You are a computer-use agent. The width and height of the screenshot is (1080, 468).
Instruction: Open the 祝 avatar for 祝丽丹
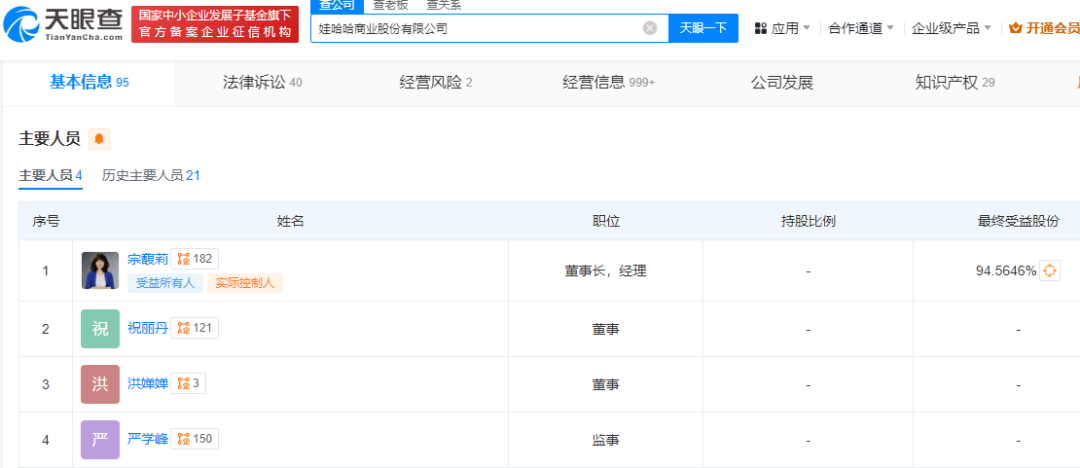coord(101,329)
